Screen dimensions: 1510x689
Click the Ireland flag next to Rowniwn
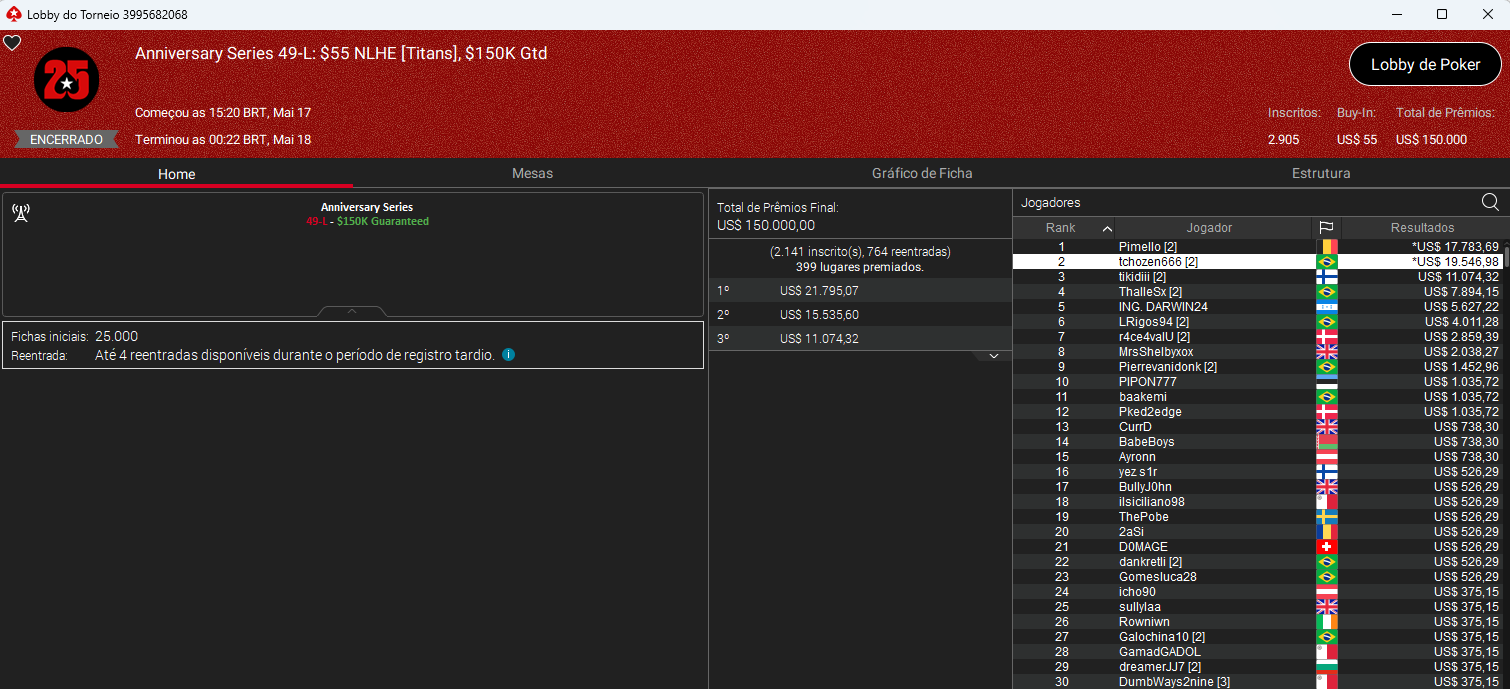click(1327, 622)
